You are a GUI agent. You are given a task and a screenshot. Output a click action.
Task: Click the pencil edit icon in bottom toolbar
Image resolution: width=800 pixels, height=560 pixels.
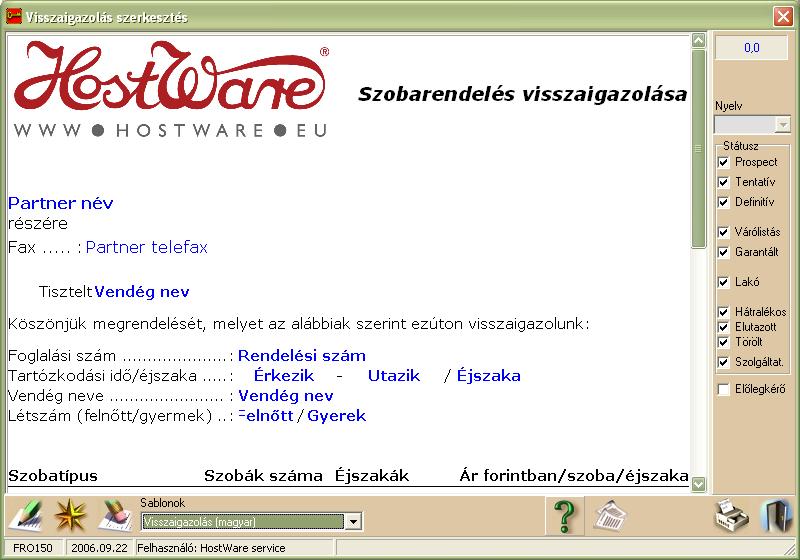[25, 516]
